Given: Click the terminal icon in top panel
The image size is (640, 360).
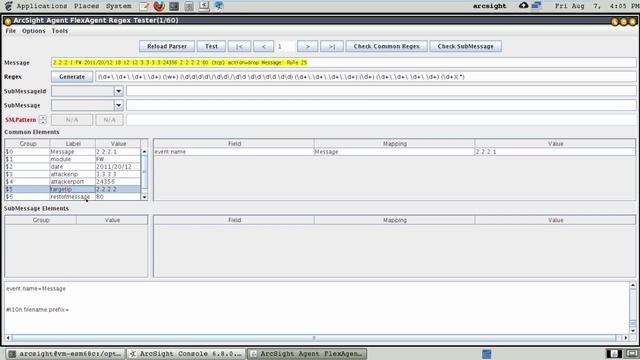Looking at the screenshot, I should [174, 6].
